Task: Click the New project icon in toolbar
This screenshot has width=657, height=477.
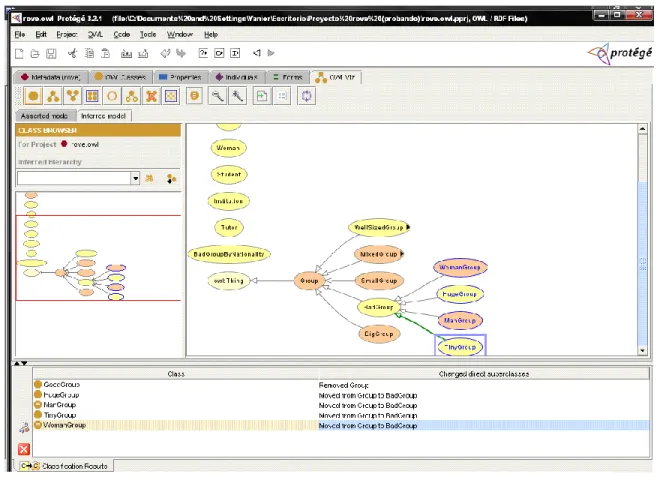Action: [19, 53]
